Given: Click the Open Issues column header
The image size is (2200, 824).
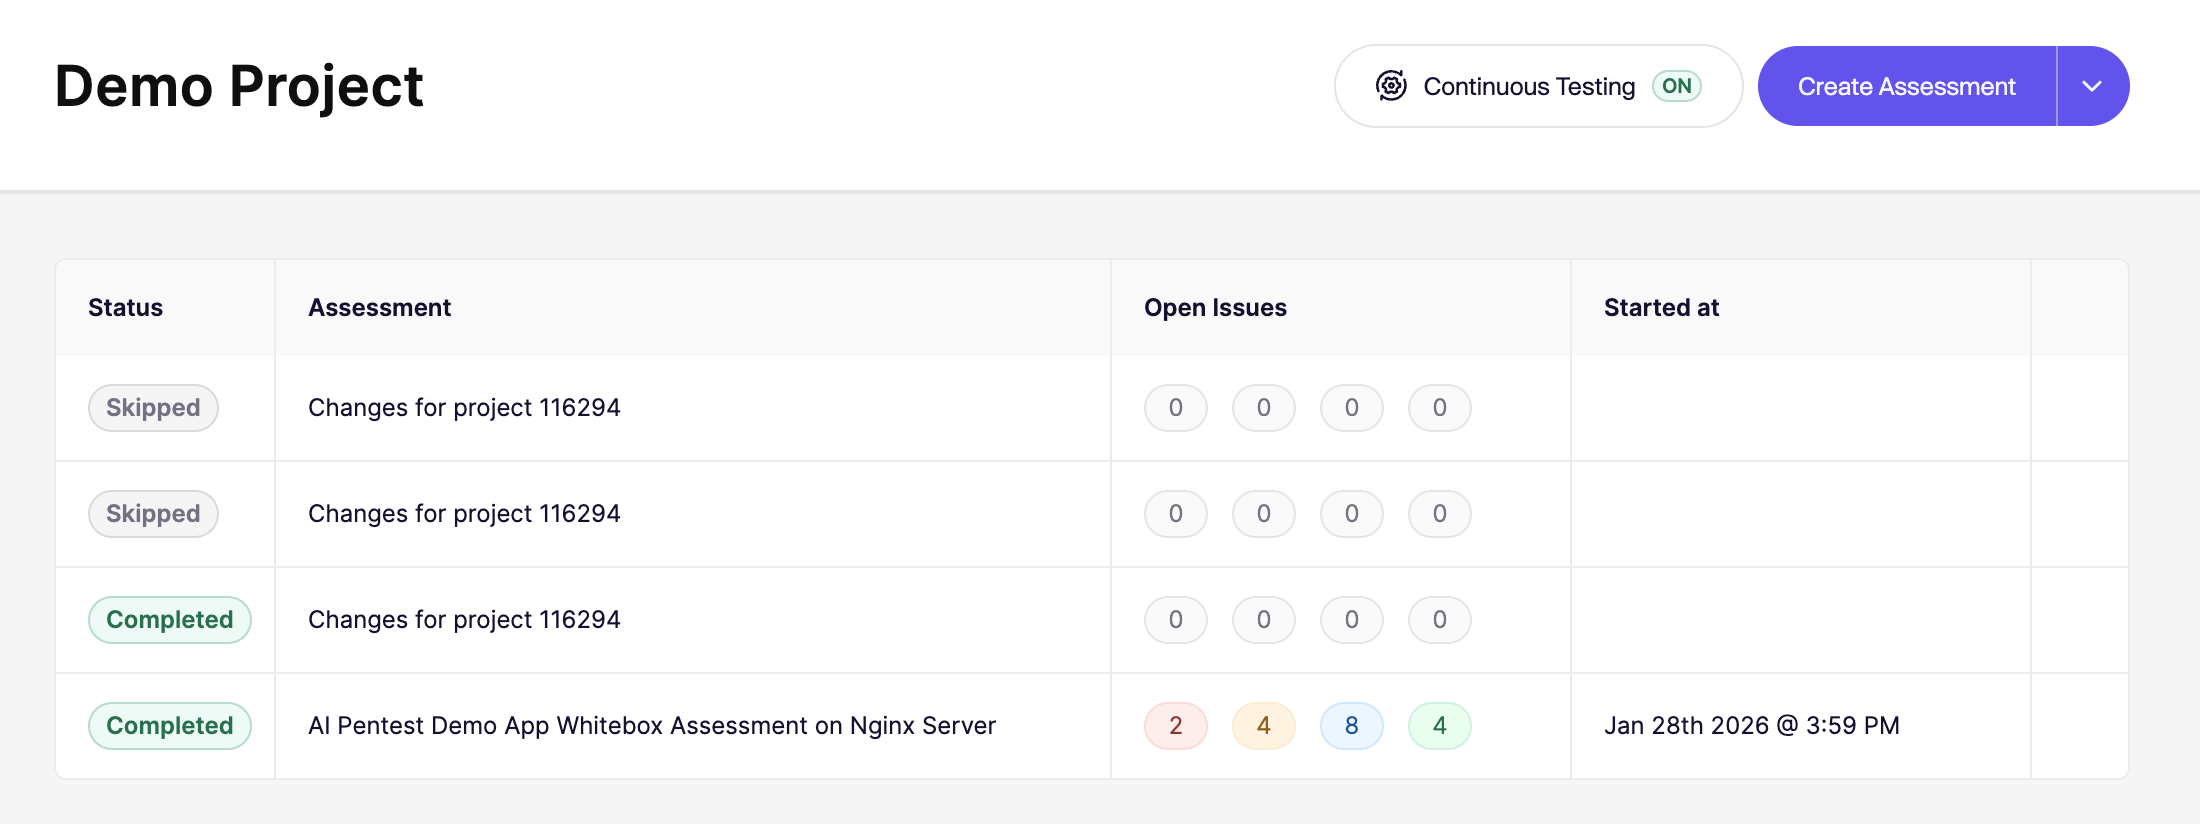Looking at the screenshot, I should [x=1215, y=308].
